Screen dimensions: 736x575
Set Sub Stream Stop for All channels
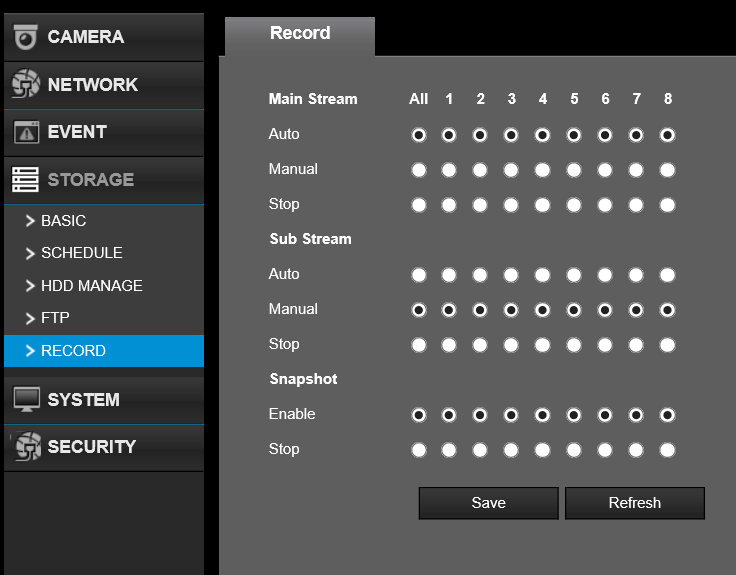[419, 345]
